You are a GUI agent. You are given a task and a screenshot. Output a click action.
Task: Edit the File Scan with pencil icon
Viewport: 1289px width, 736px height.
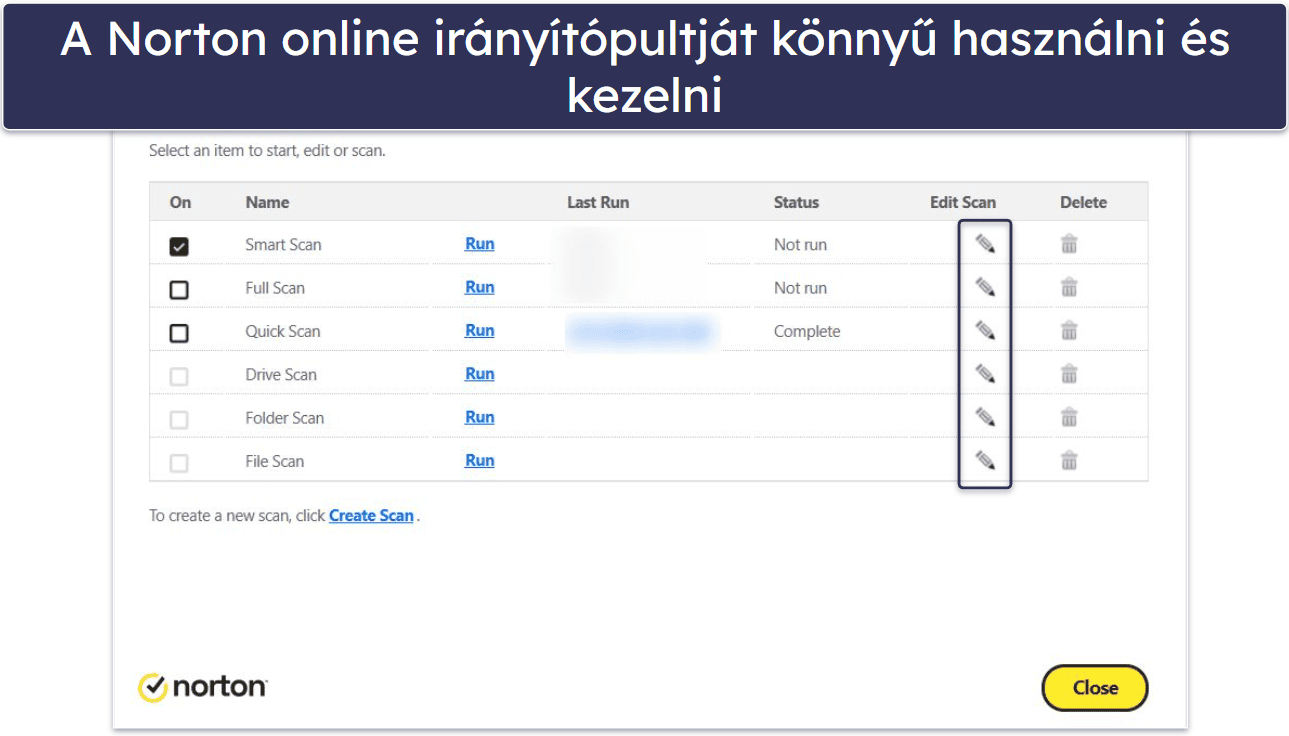pos(985,461)
